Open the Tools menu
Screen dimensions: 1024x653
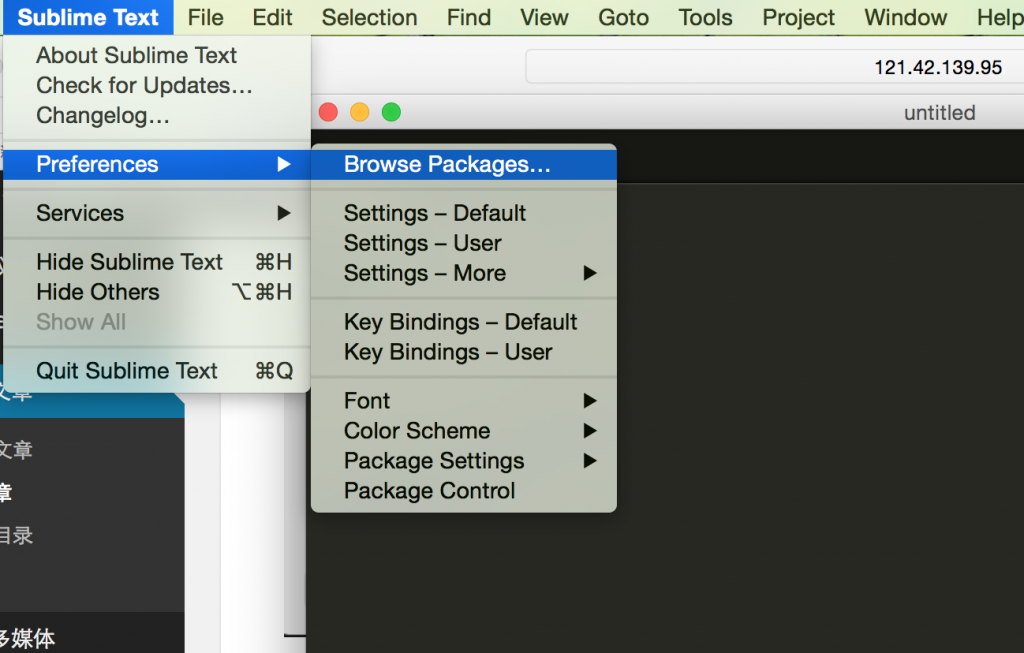pos(705,18)
